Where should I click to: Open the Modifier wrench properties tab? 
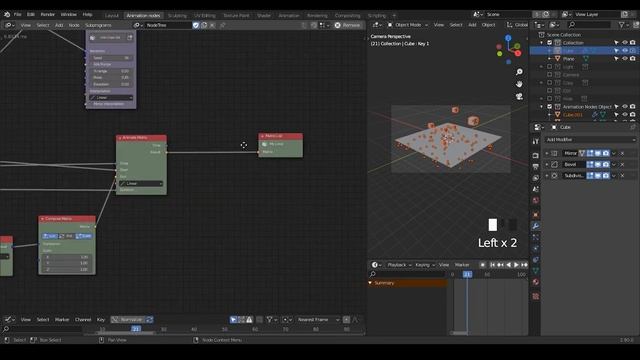point(536,226)
